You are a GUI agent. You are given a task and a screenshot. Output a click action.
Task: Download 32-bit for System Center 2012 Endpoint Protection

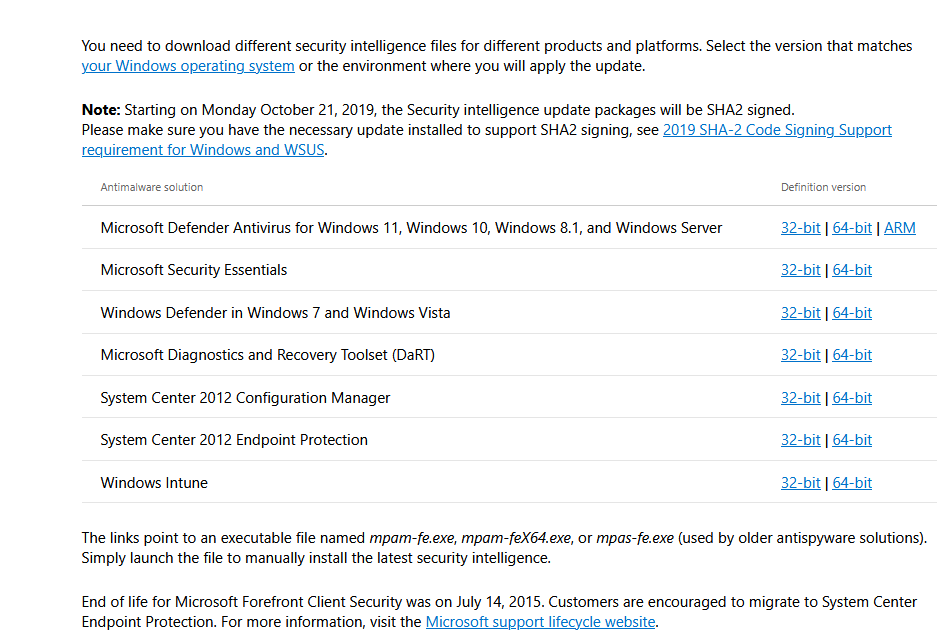pos(800,440)
